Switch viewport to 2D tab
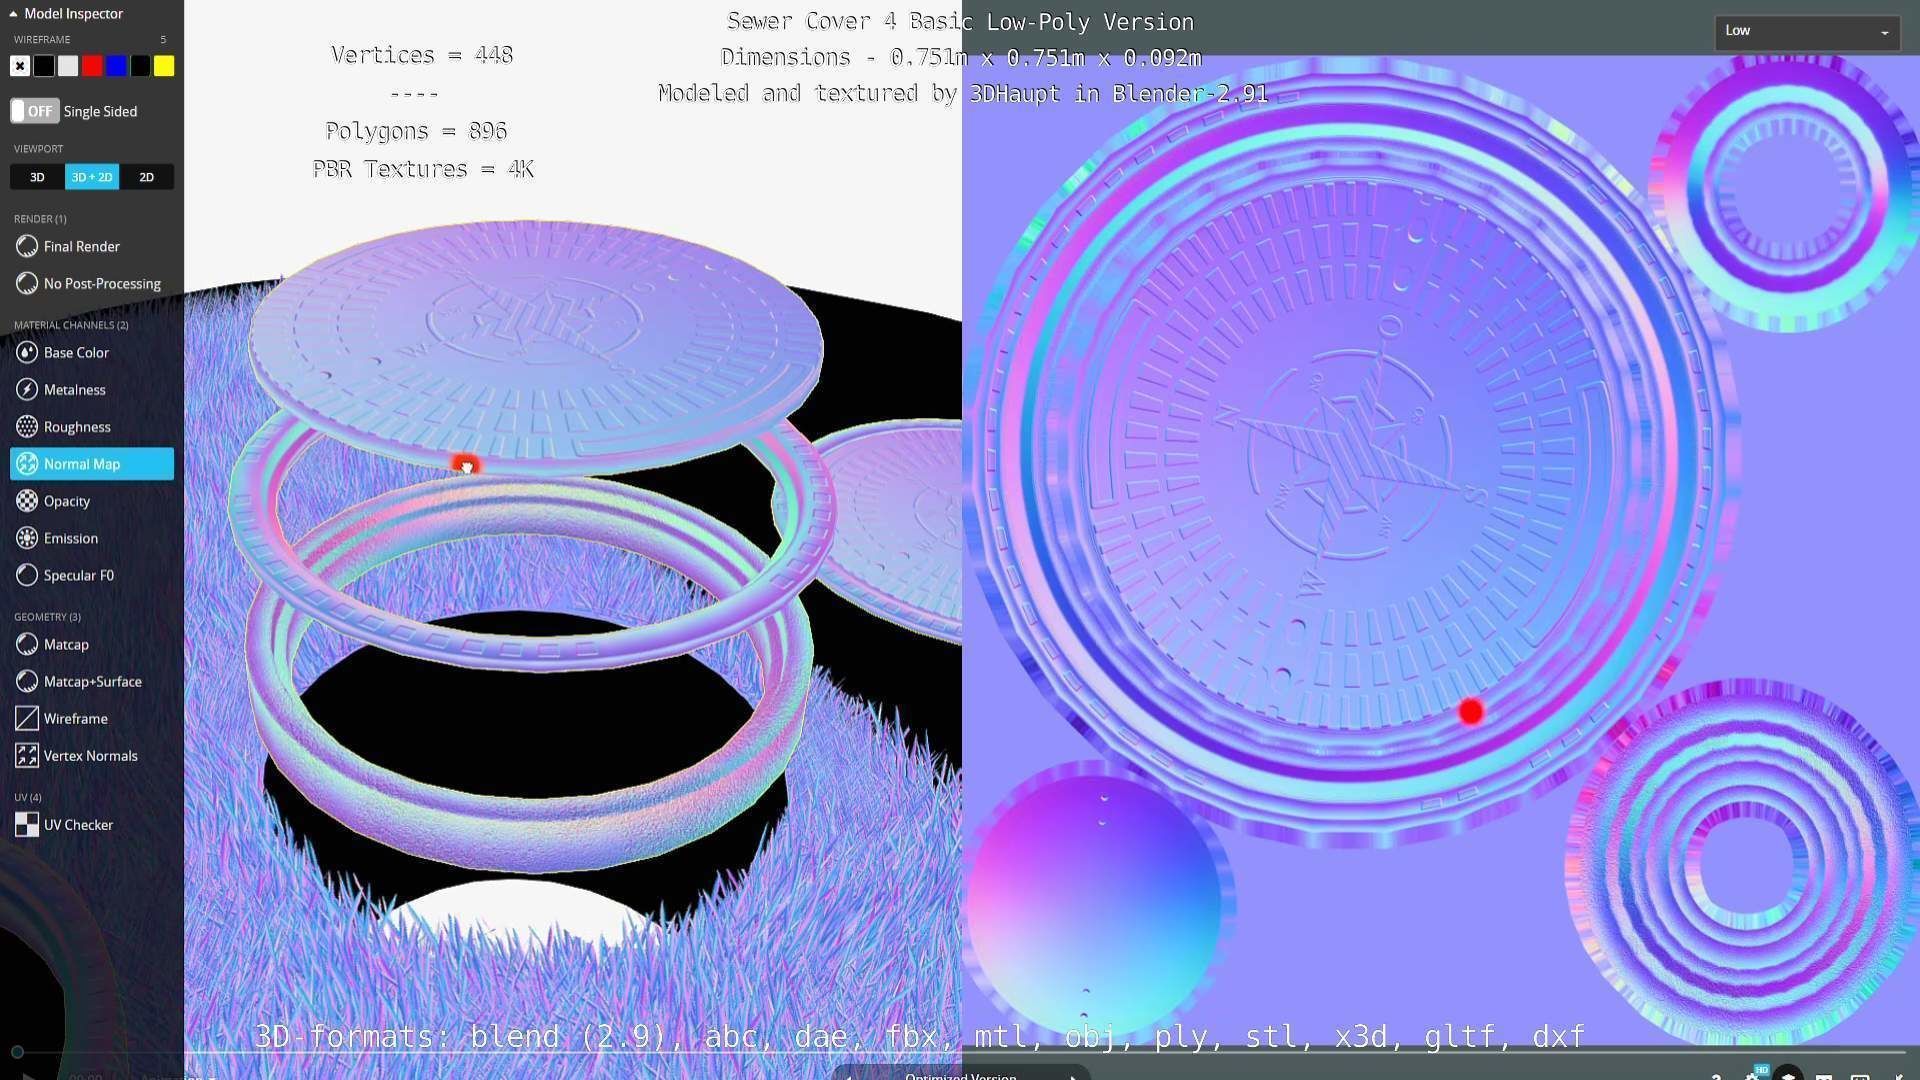 [146, 177]
